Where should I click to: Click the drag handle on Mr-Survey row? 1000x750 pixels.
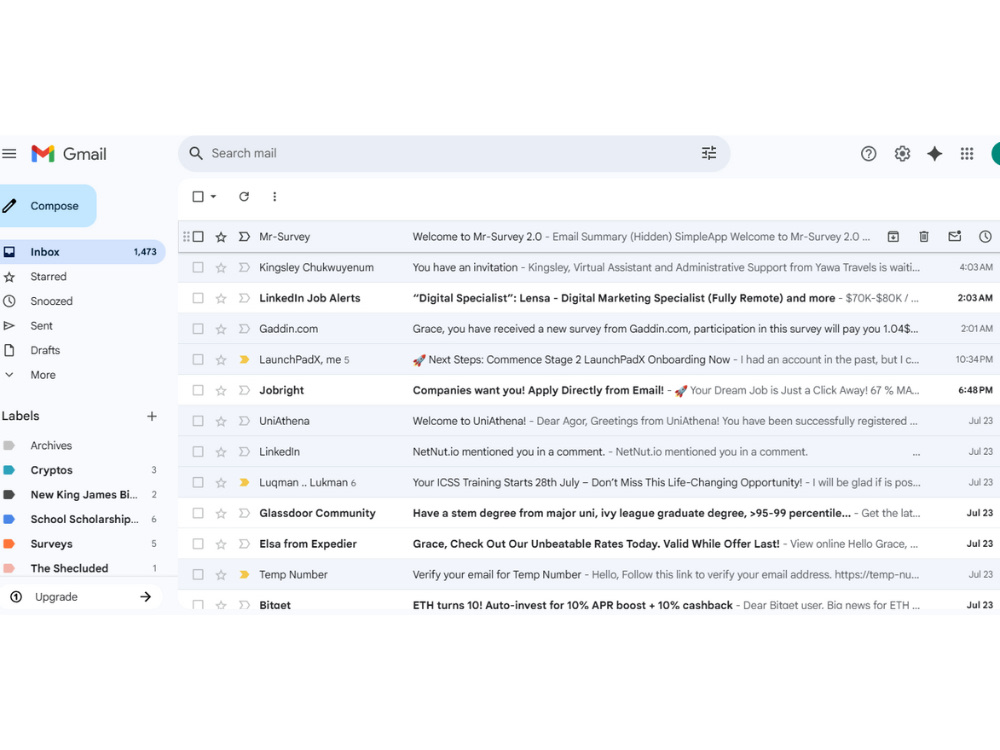(186, 237)
